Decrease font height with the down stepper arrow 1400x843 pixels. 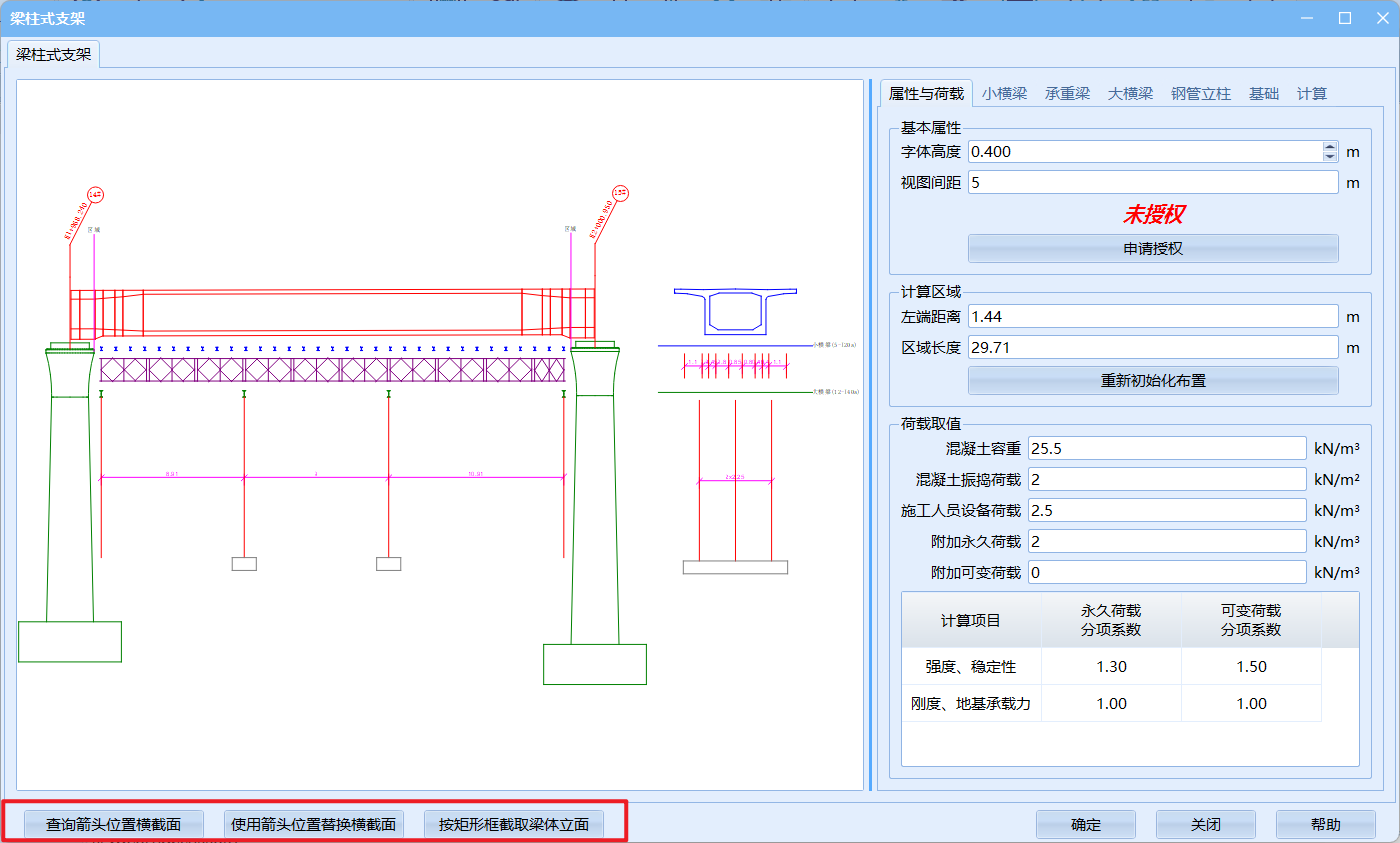click(x=1329, y=157)
